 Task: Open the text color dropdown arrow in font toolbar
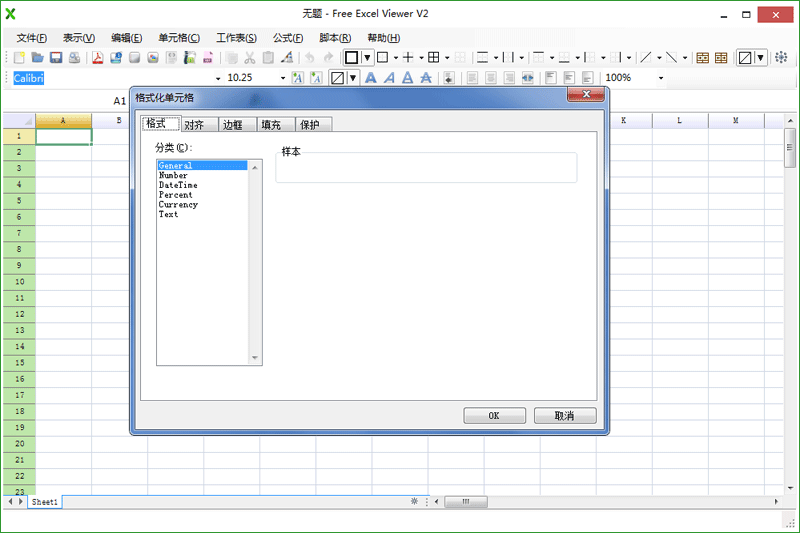353,78
